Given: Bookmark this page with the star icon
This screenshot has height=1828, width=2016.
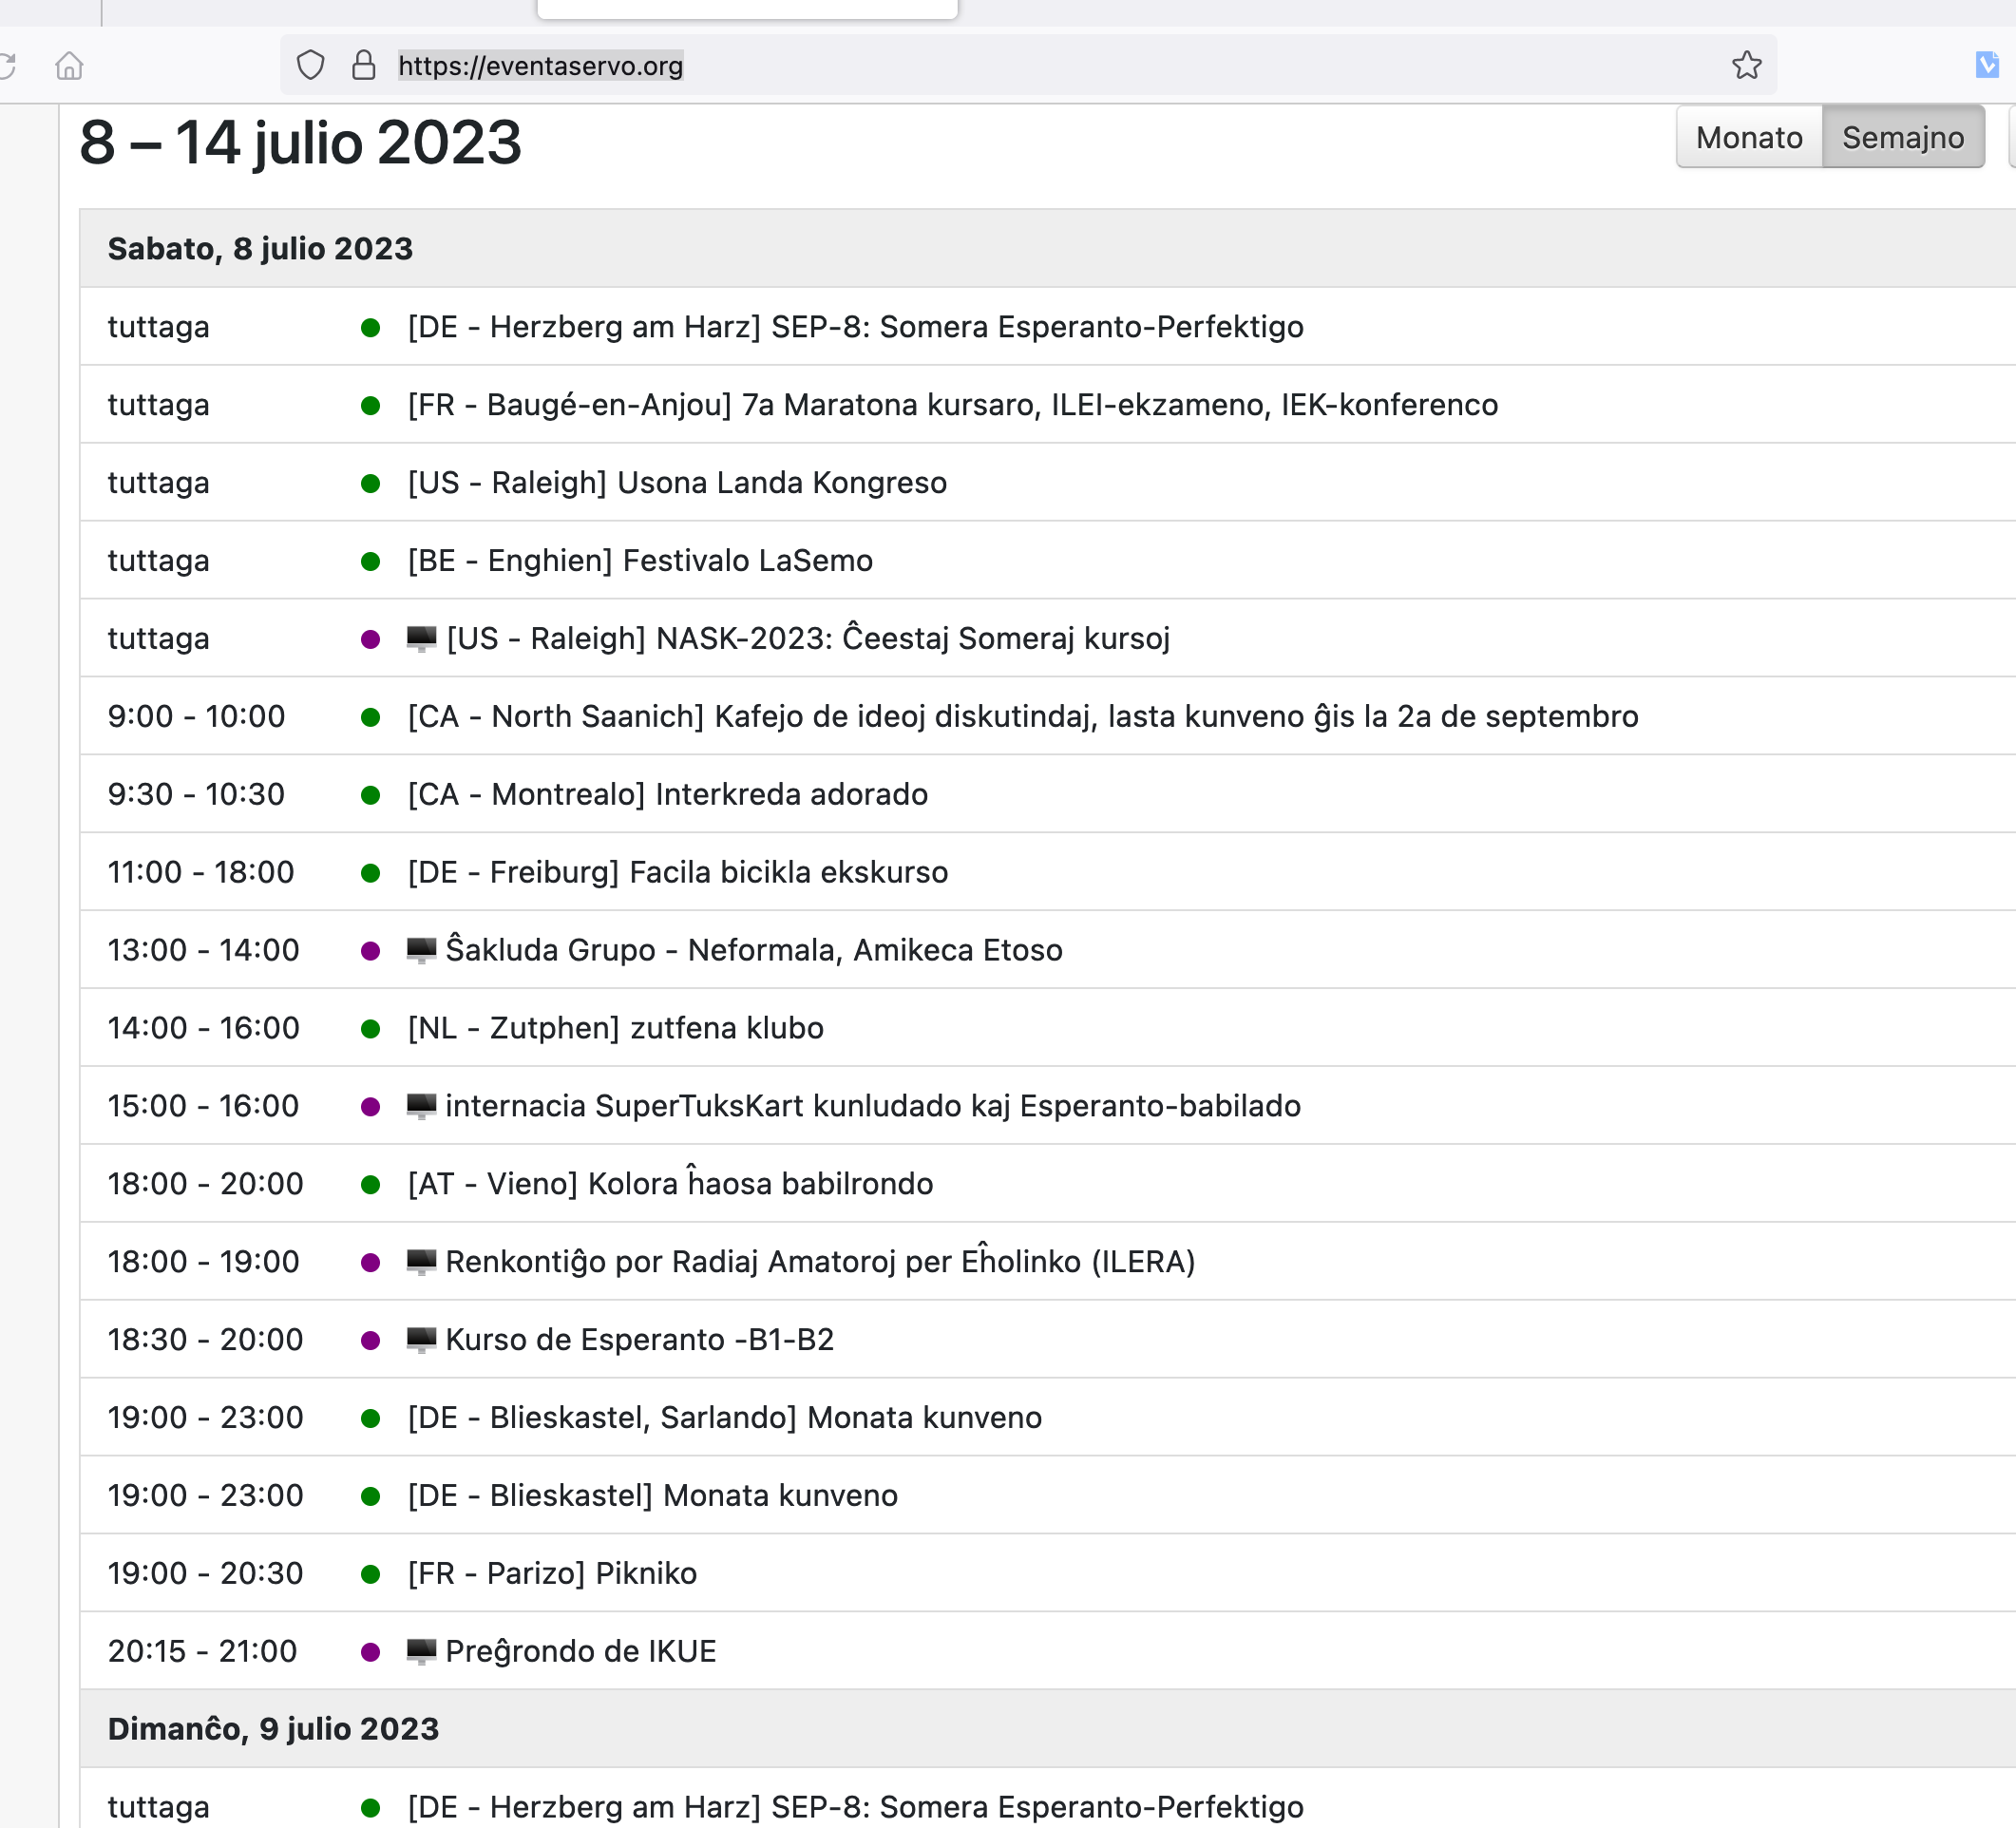Looking at the screenshot, I should (x=1746, y=65).
